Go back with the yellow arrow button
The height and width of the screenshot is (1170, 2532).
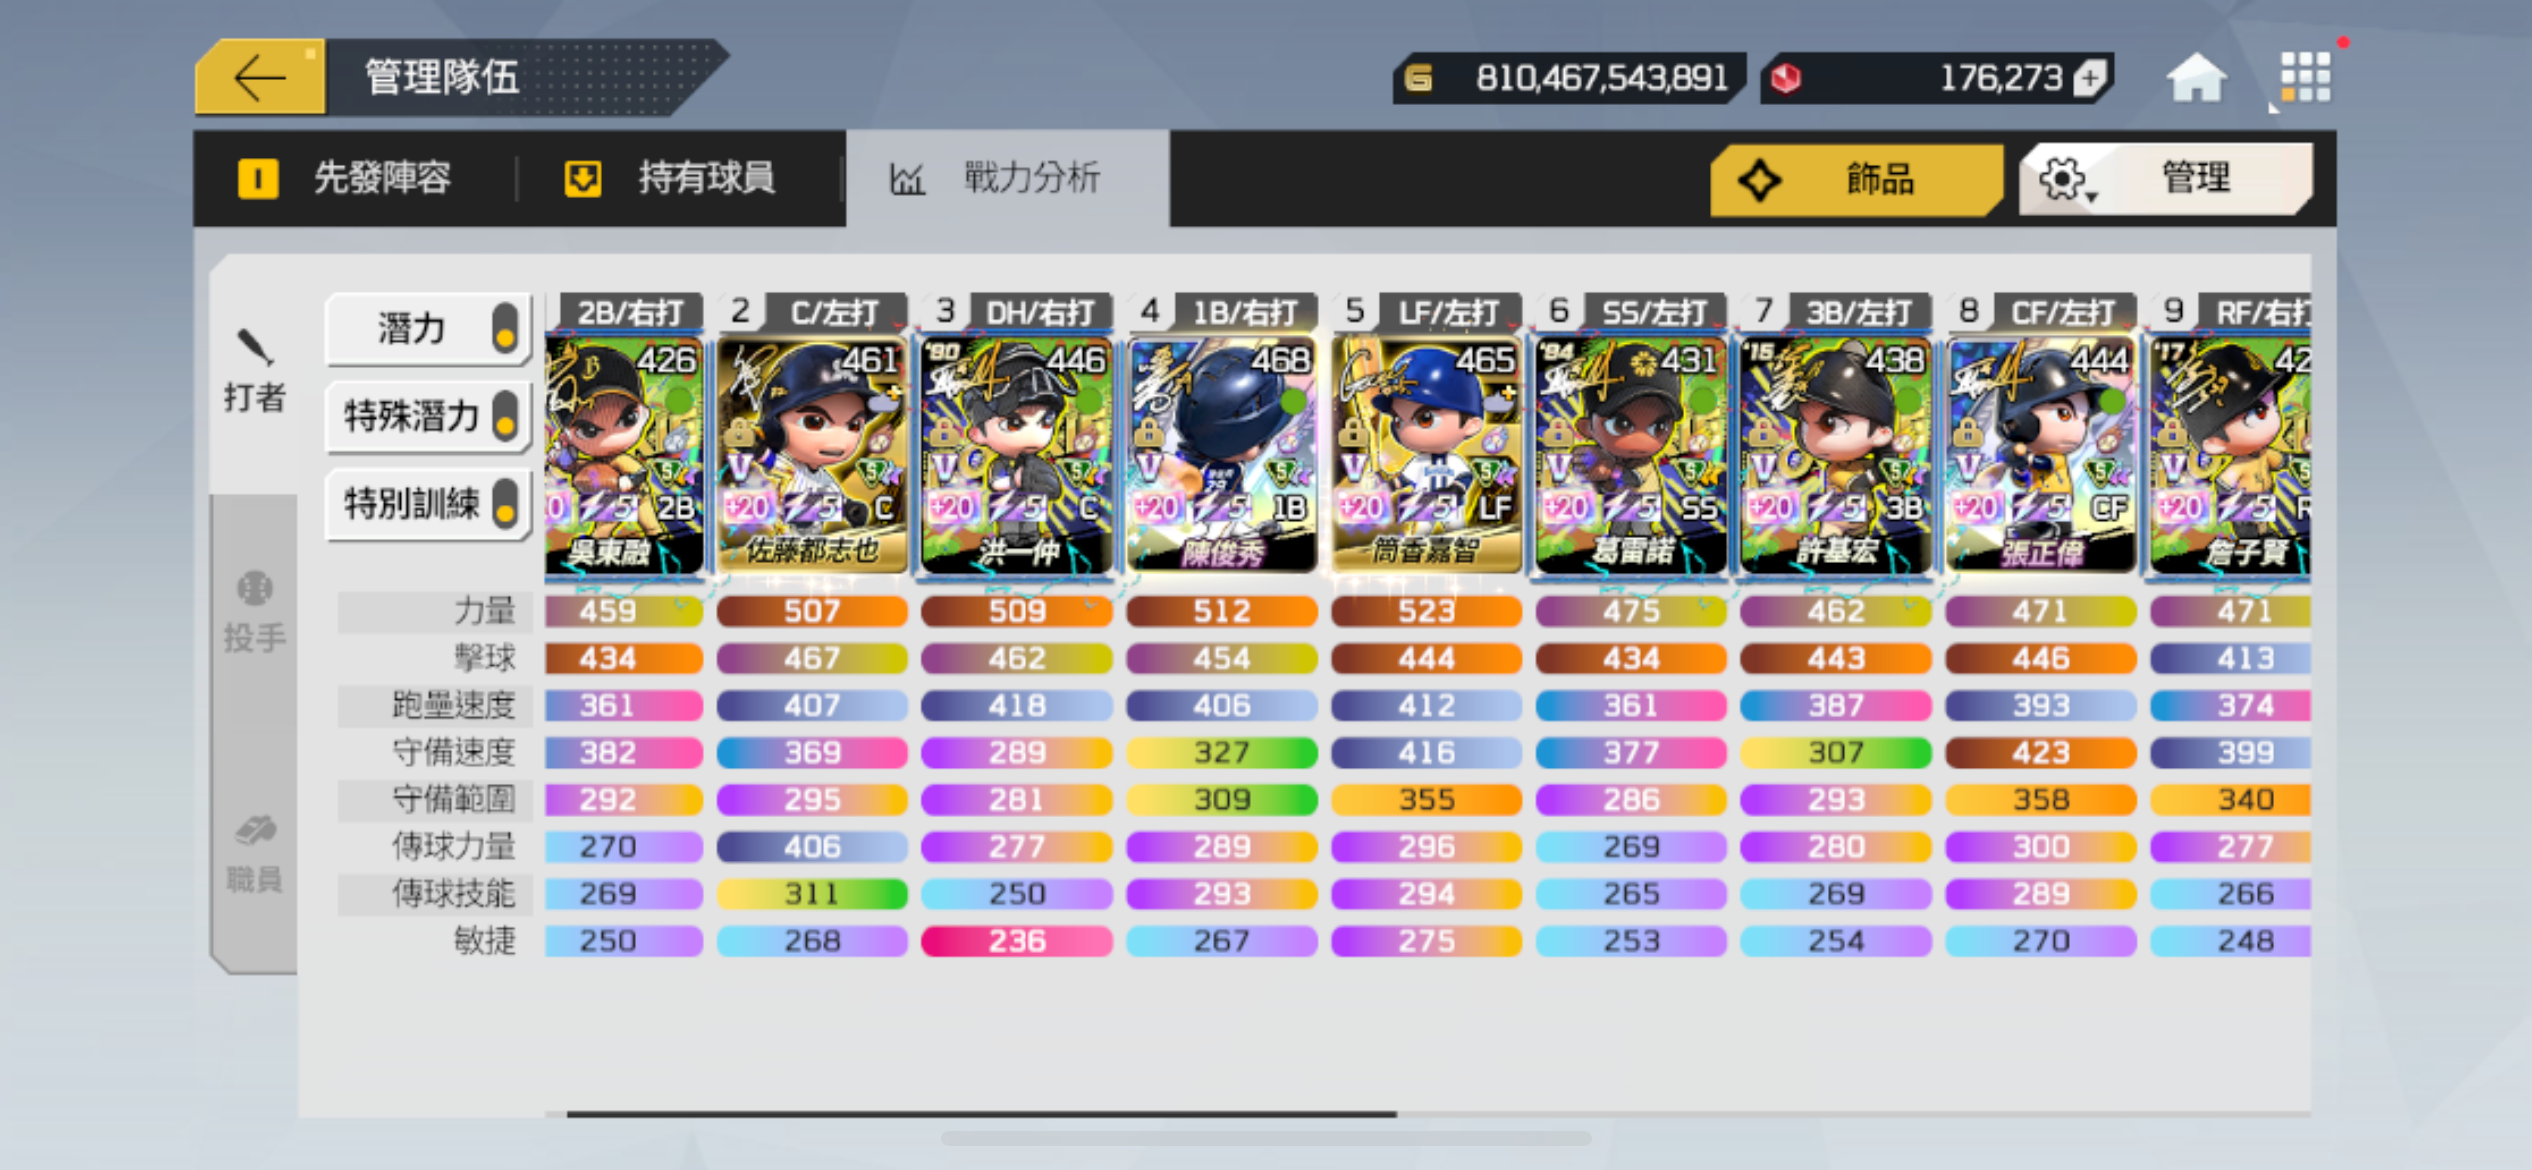260,78
